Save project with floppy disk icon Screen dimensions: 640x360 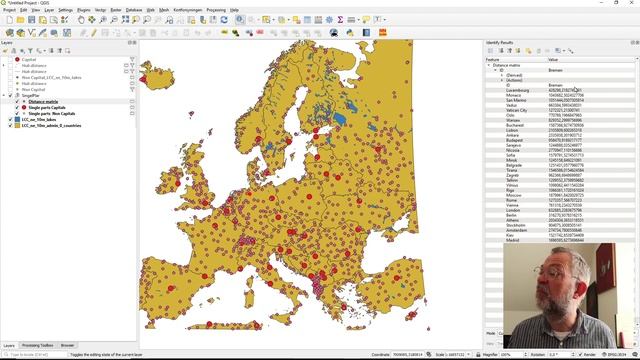31,20
